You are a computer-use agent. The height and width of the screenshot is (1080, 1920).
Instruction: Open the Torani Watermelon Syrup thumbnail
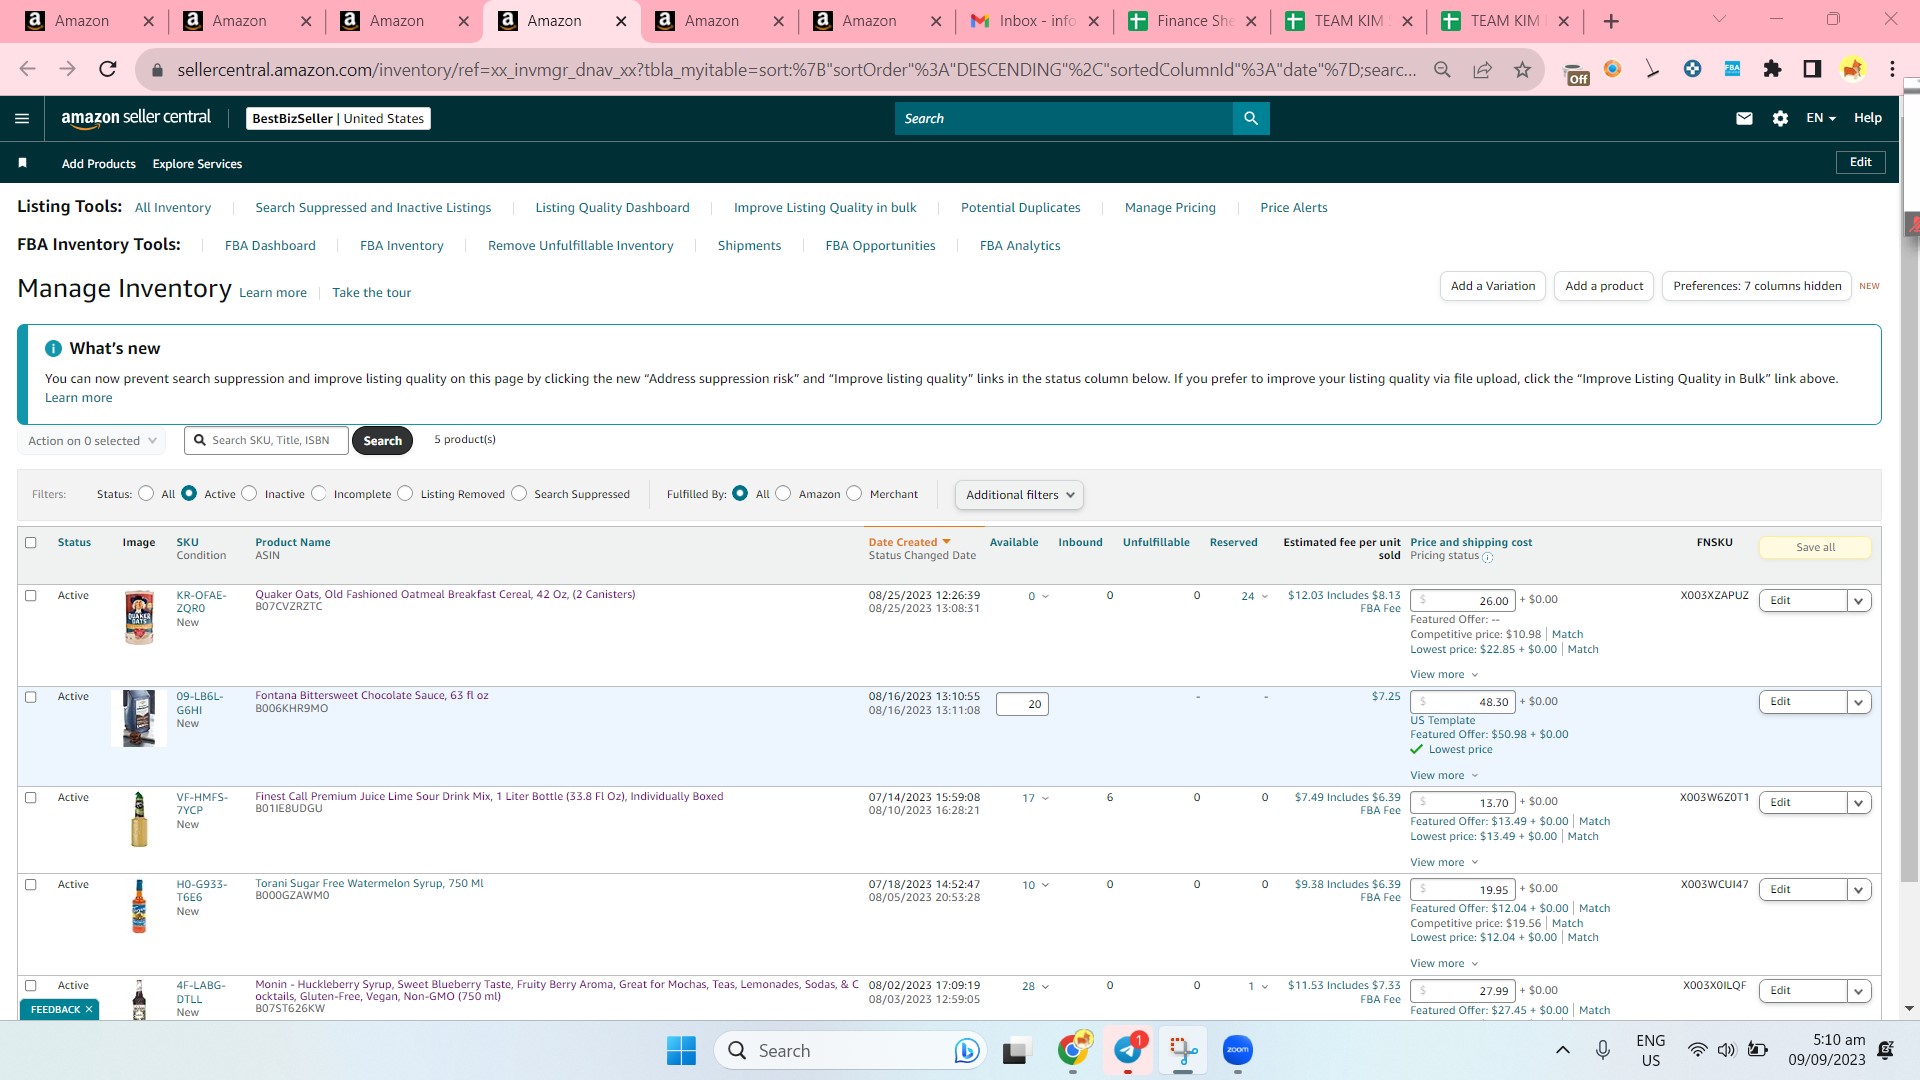click(139, 906)
